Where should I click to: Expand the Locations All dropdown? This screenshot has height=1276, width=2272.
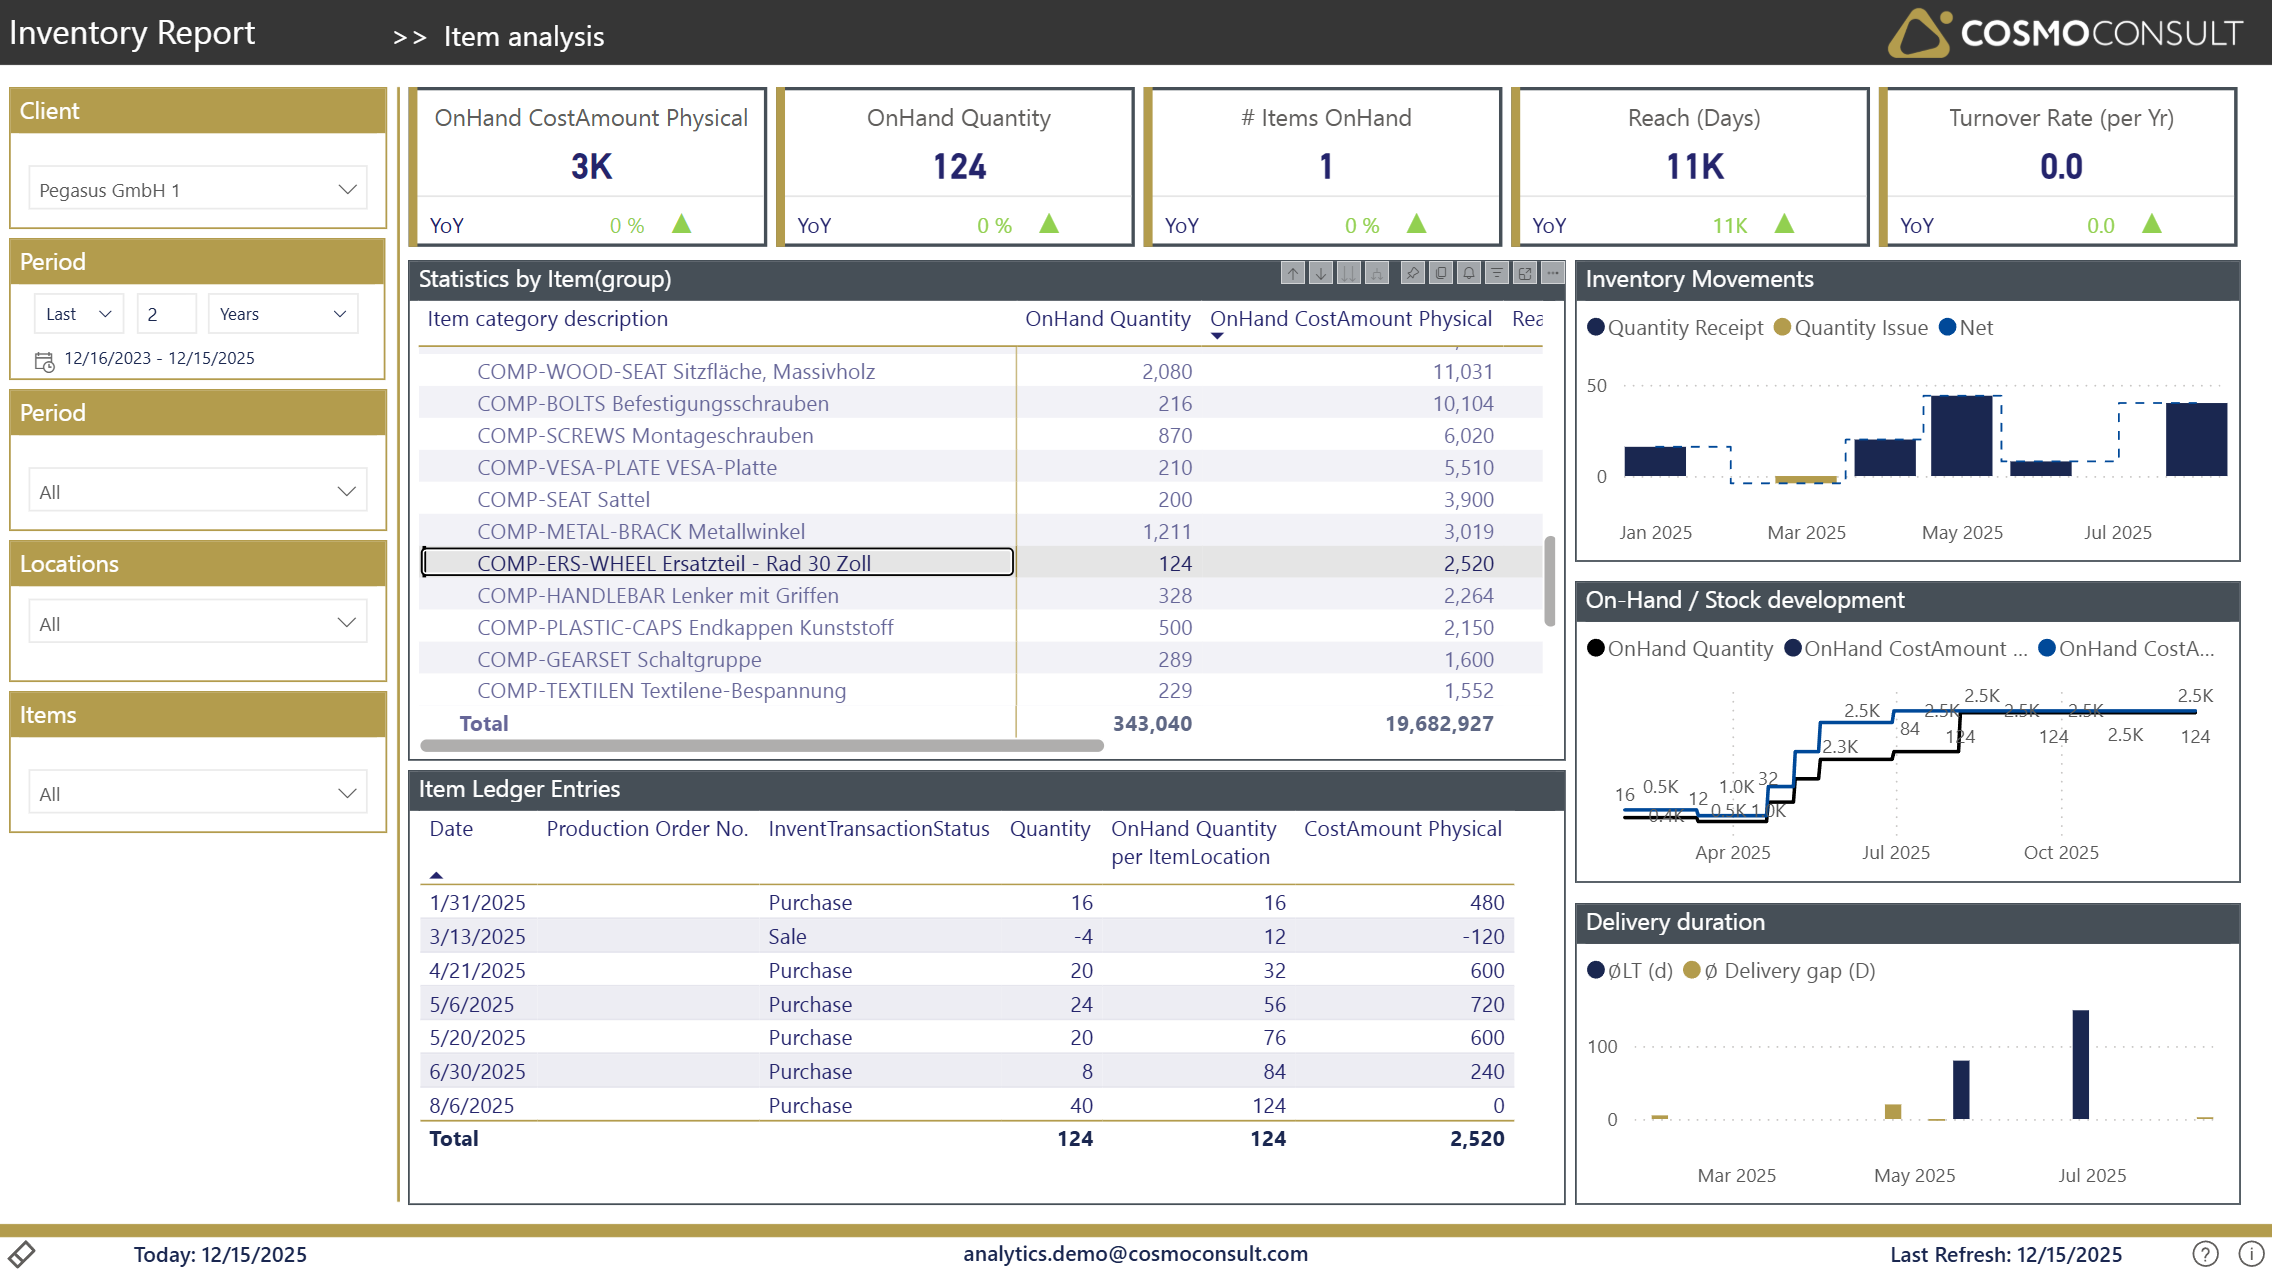point(198,623)
